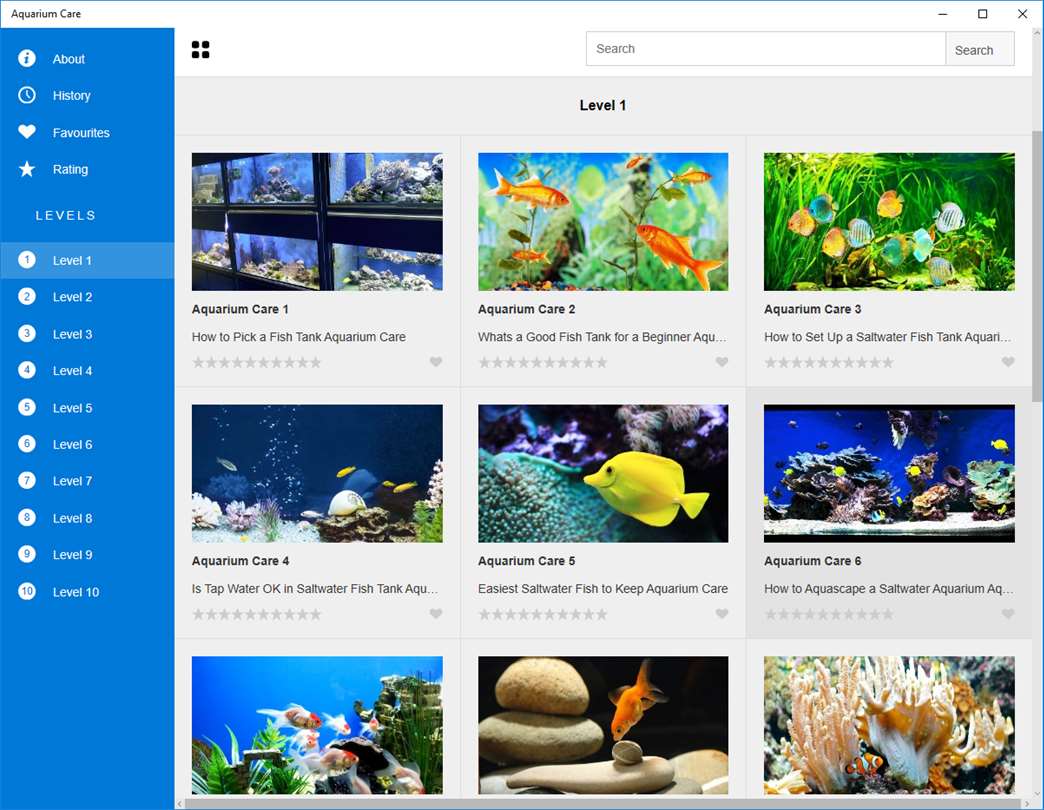The image size is (1044, 810).
Task: Rate Aquarium Care 4 using its star row
Action: click(x=257, y=614)
